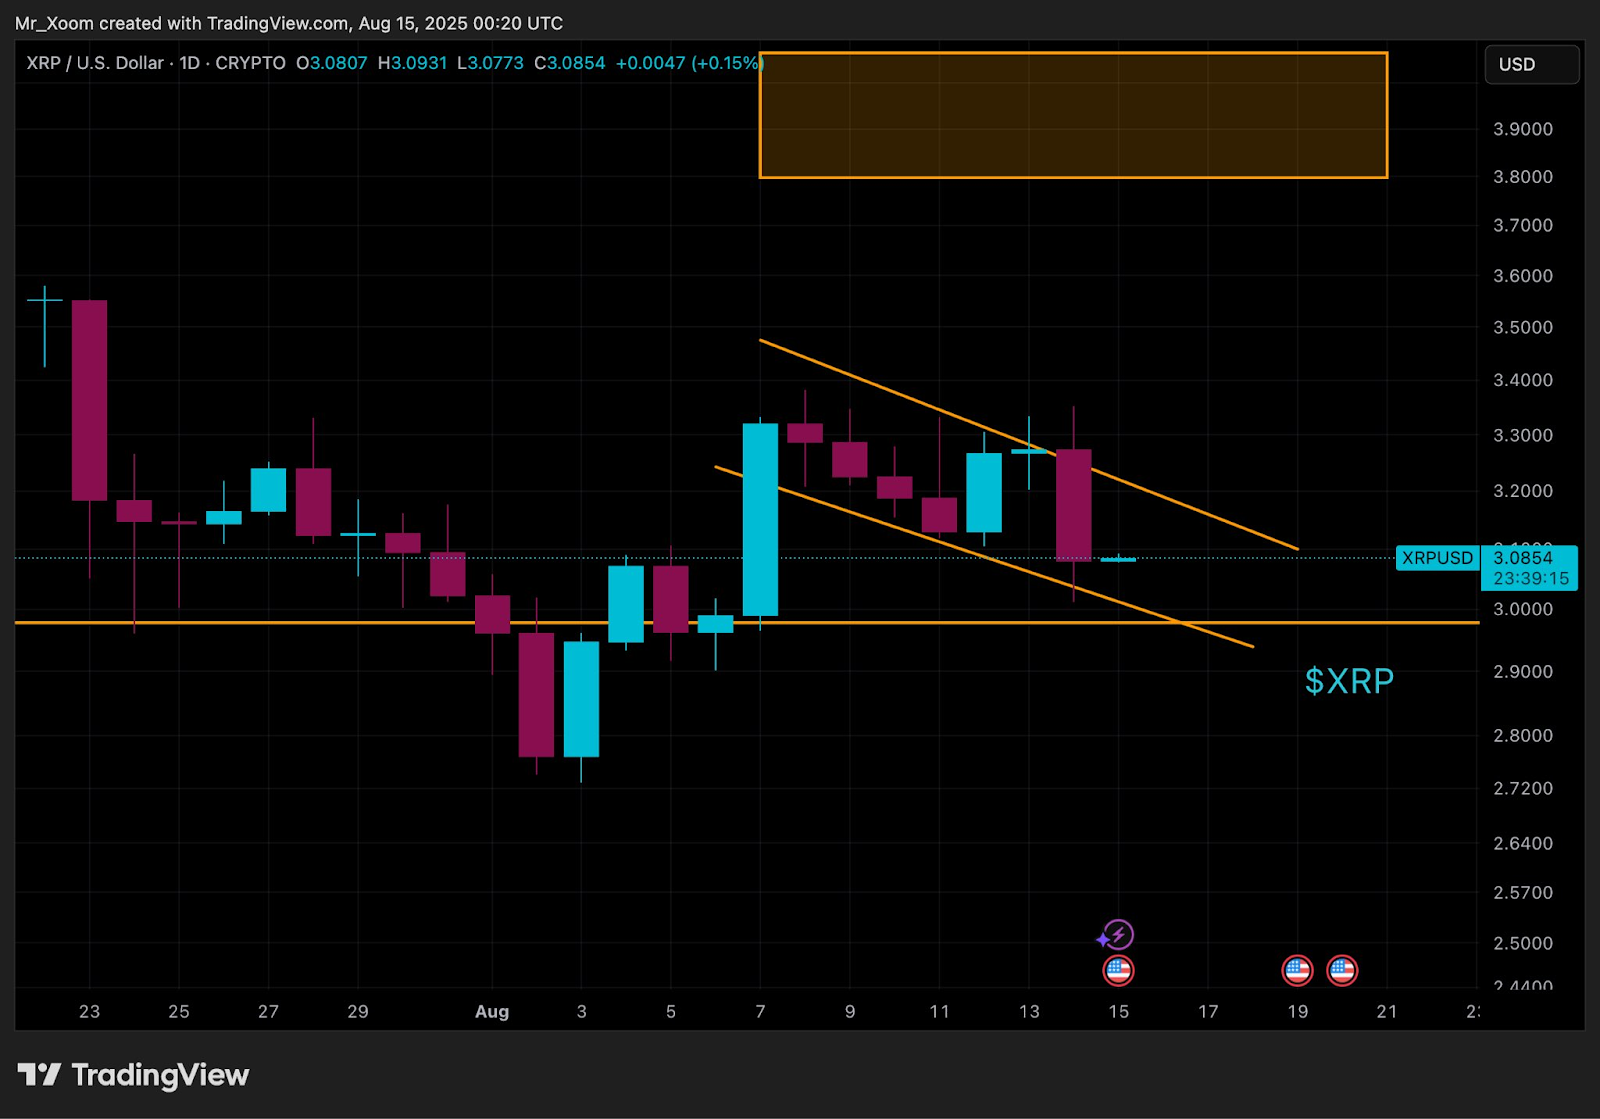Click the Aug label on the date axis
This screenshot has width=1600, height=1119.
[x=492, y=1011]
